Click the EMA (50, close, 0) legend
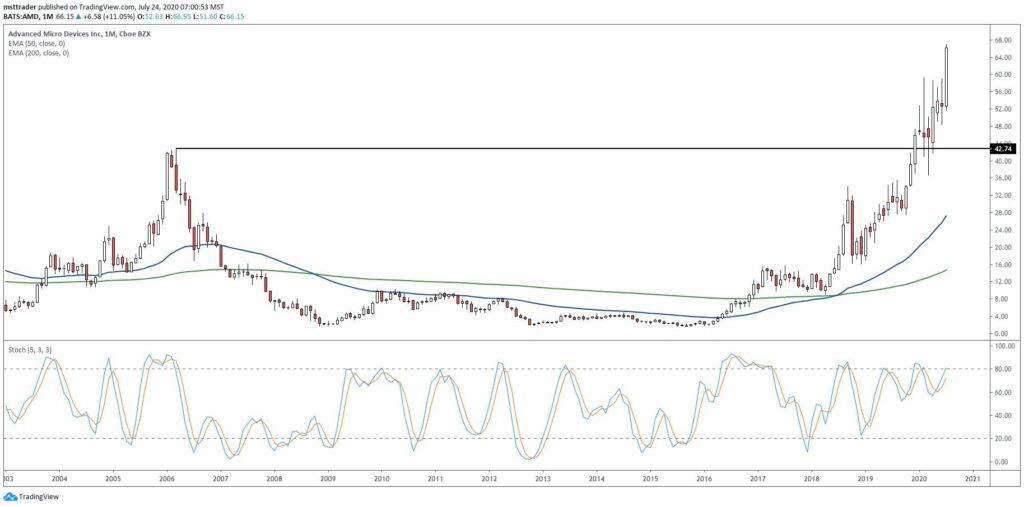This screenshot has height=507, width=1024. tap(38, 42)
